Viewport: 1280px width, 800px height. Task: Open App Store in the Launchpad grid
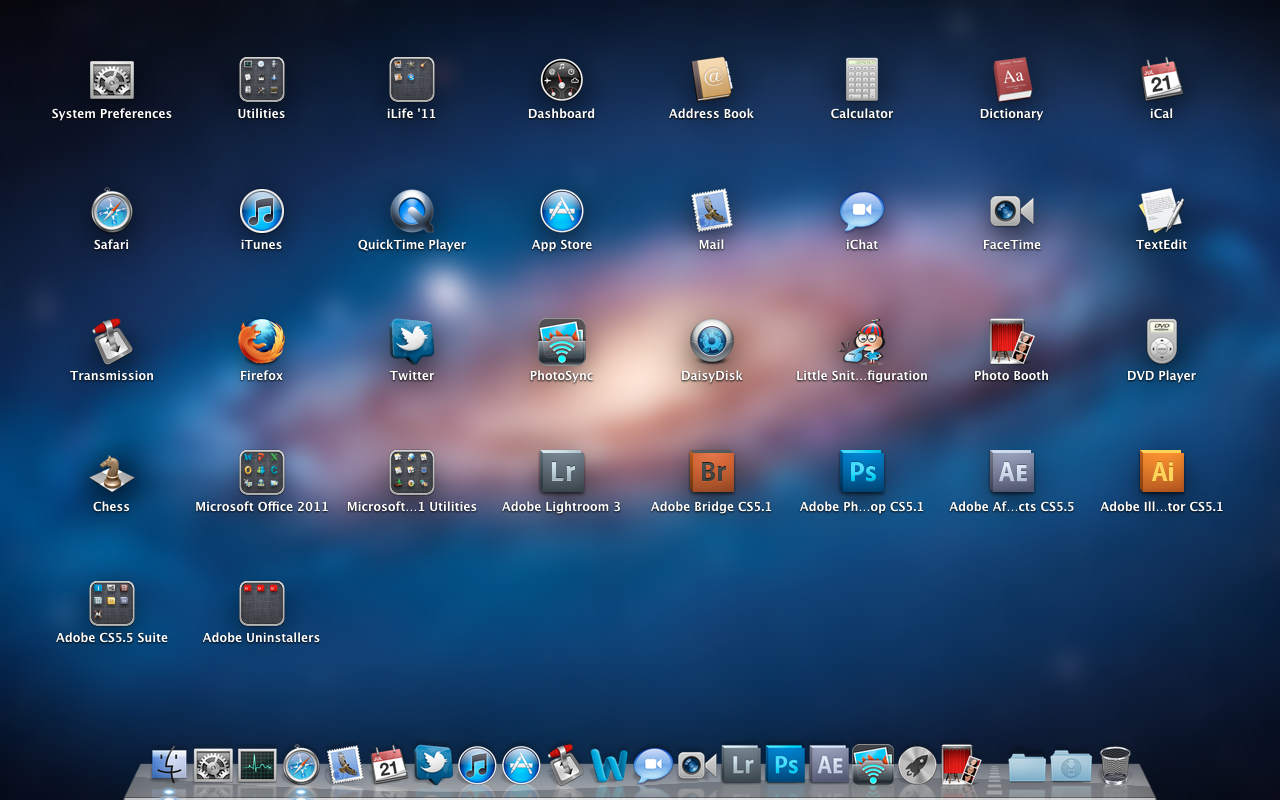coord(562,211)
